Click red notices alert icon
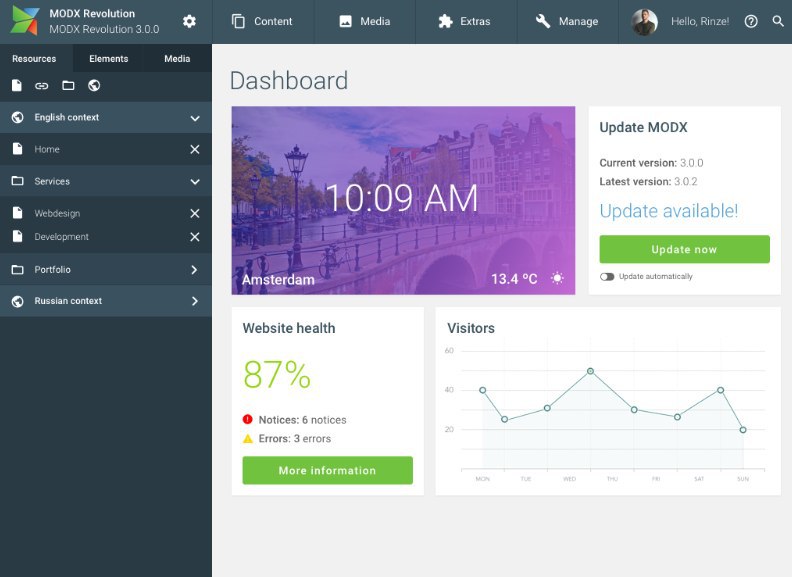Viewport: 792px width, 577px height. pos(248,419)
